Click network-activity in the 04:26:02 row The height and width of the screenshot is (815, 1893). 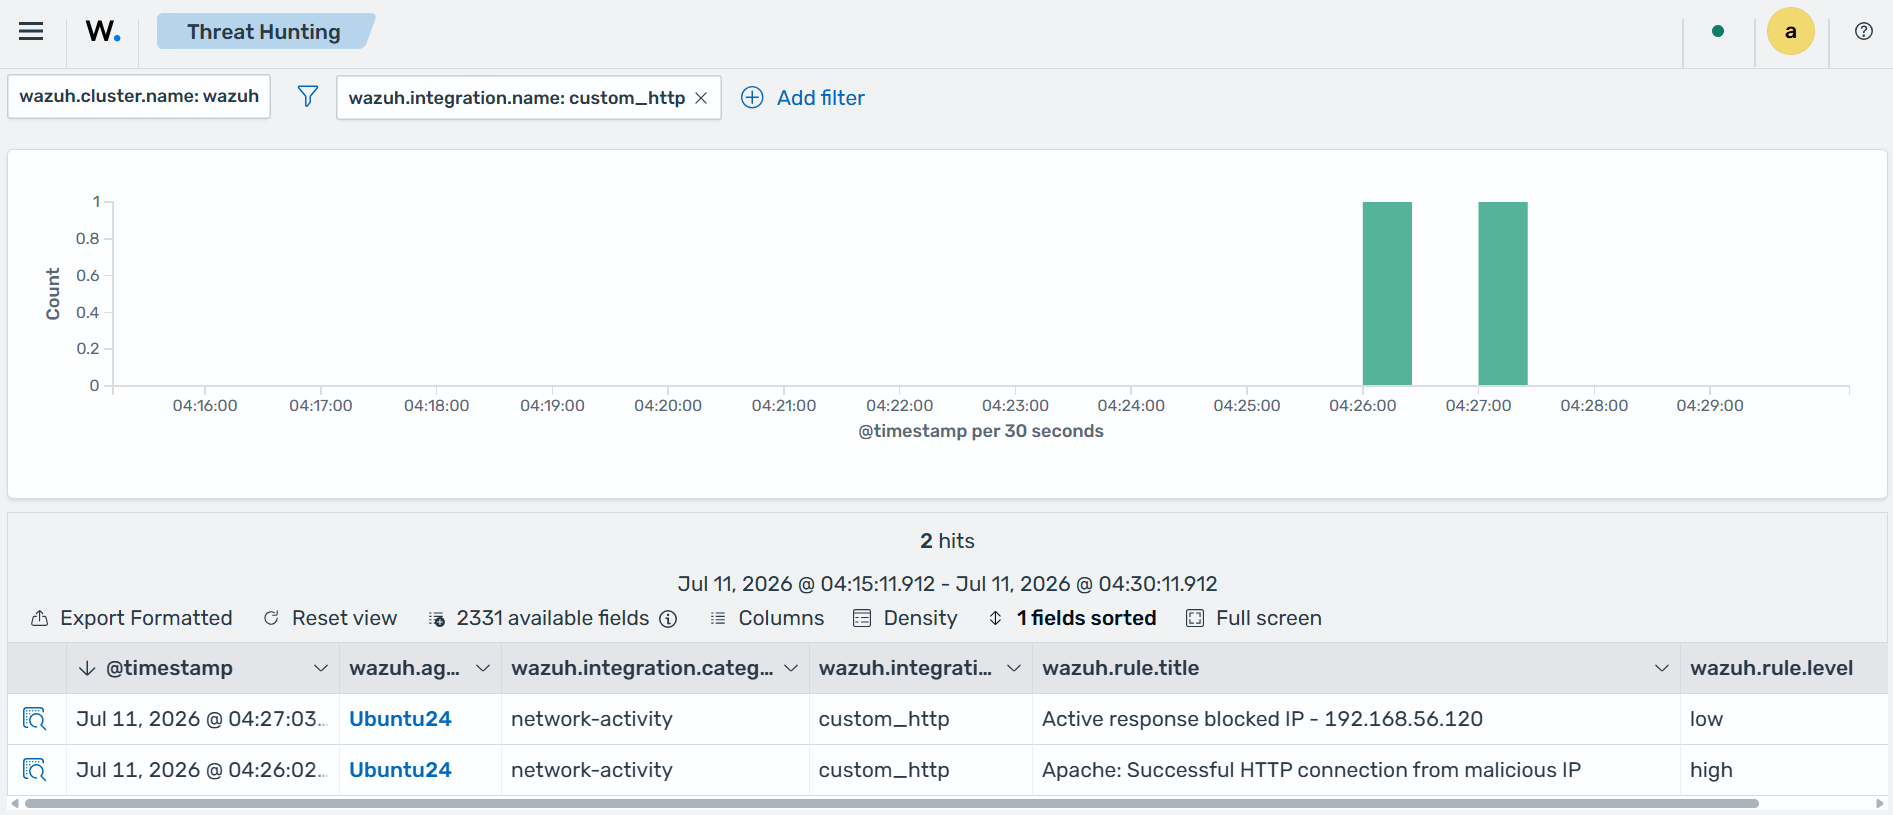591,770
